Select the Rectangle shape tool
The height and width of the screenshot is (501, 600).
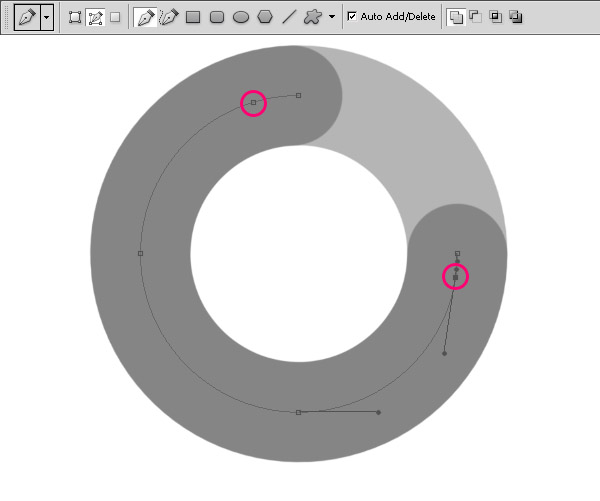pos(193,17)
